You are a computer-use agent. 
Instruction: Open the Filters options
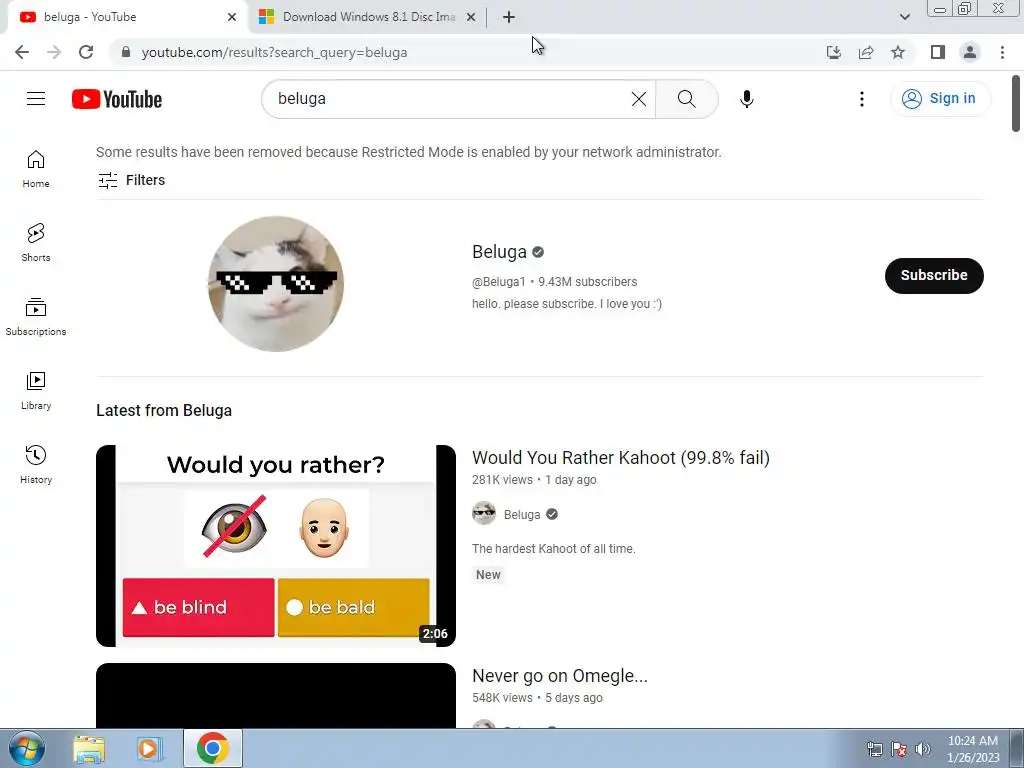[x=131, y=180]
